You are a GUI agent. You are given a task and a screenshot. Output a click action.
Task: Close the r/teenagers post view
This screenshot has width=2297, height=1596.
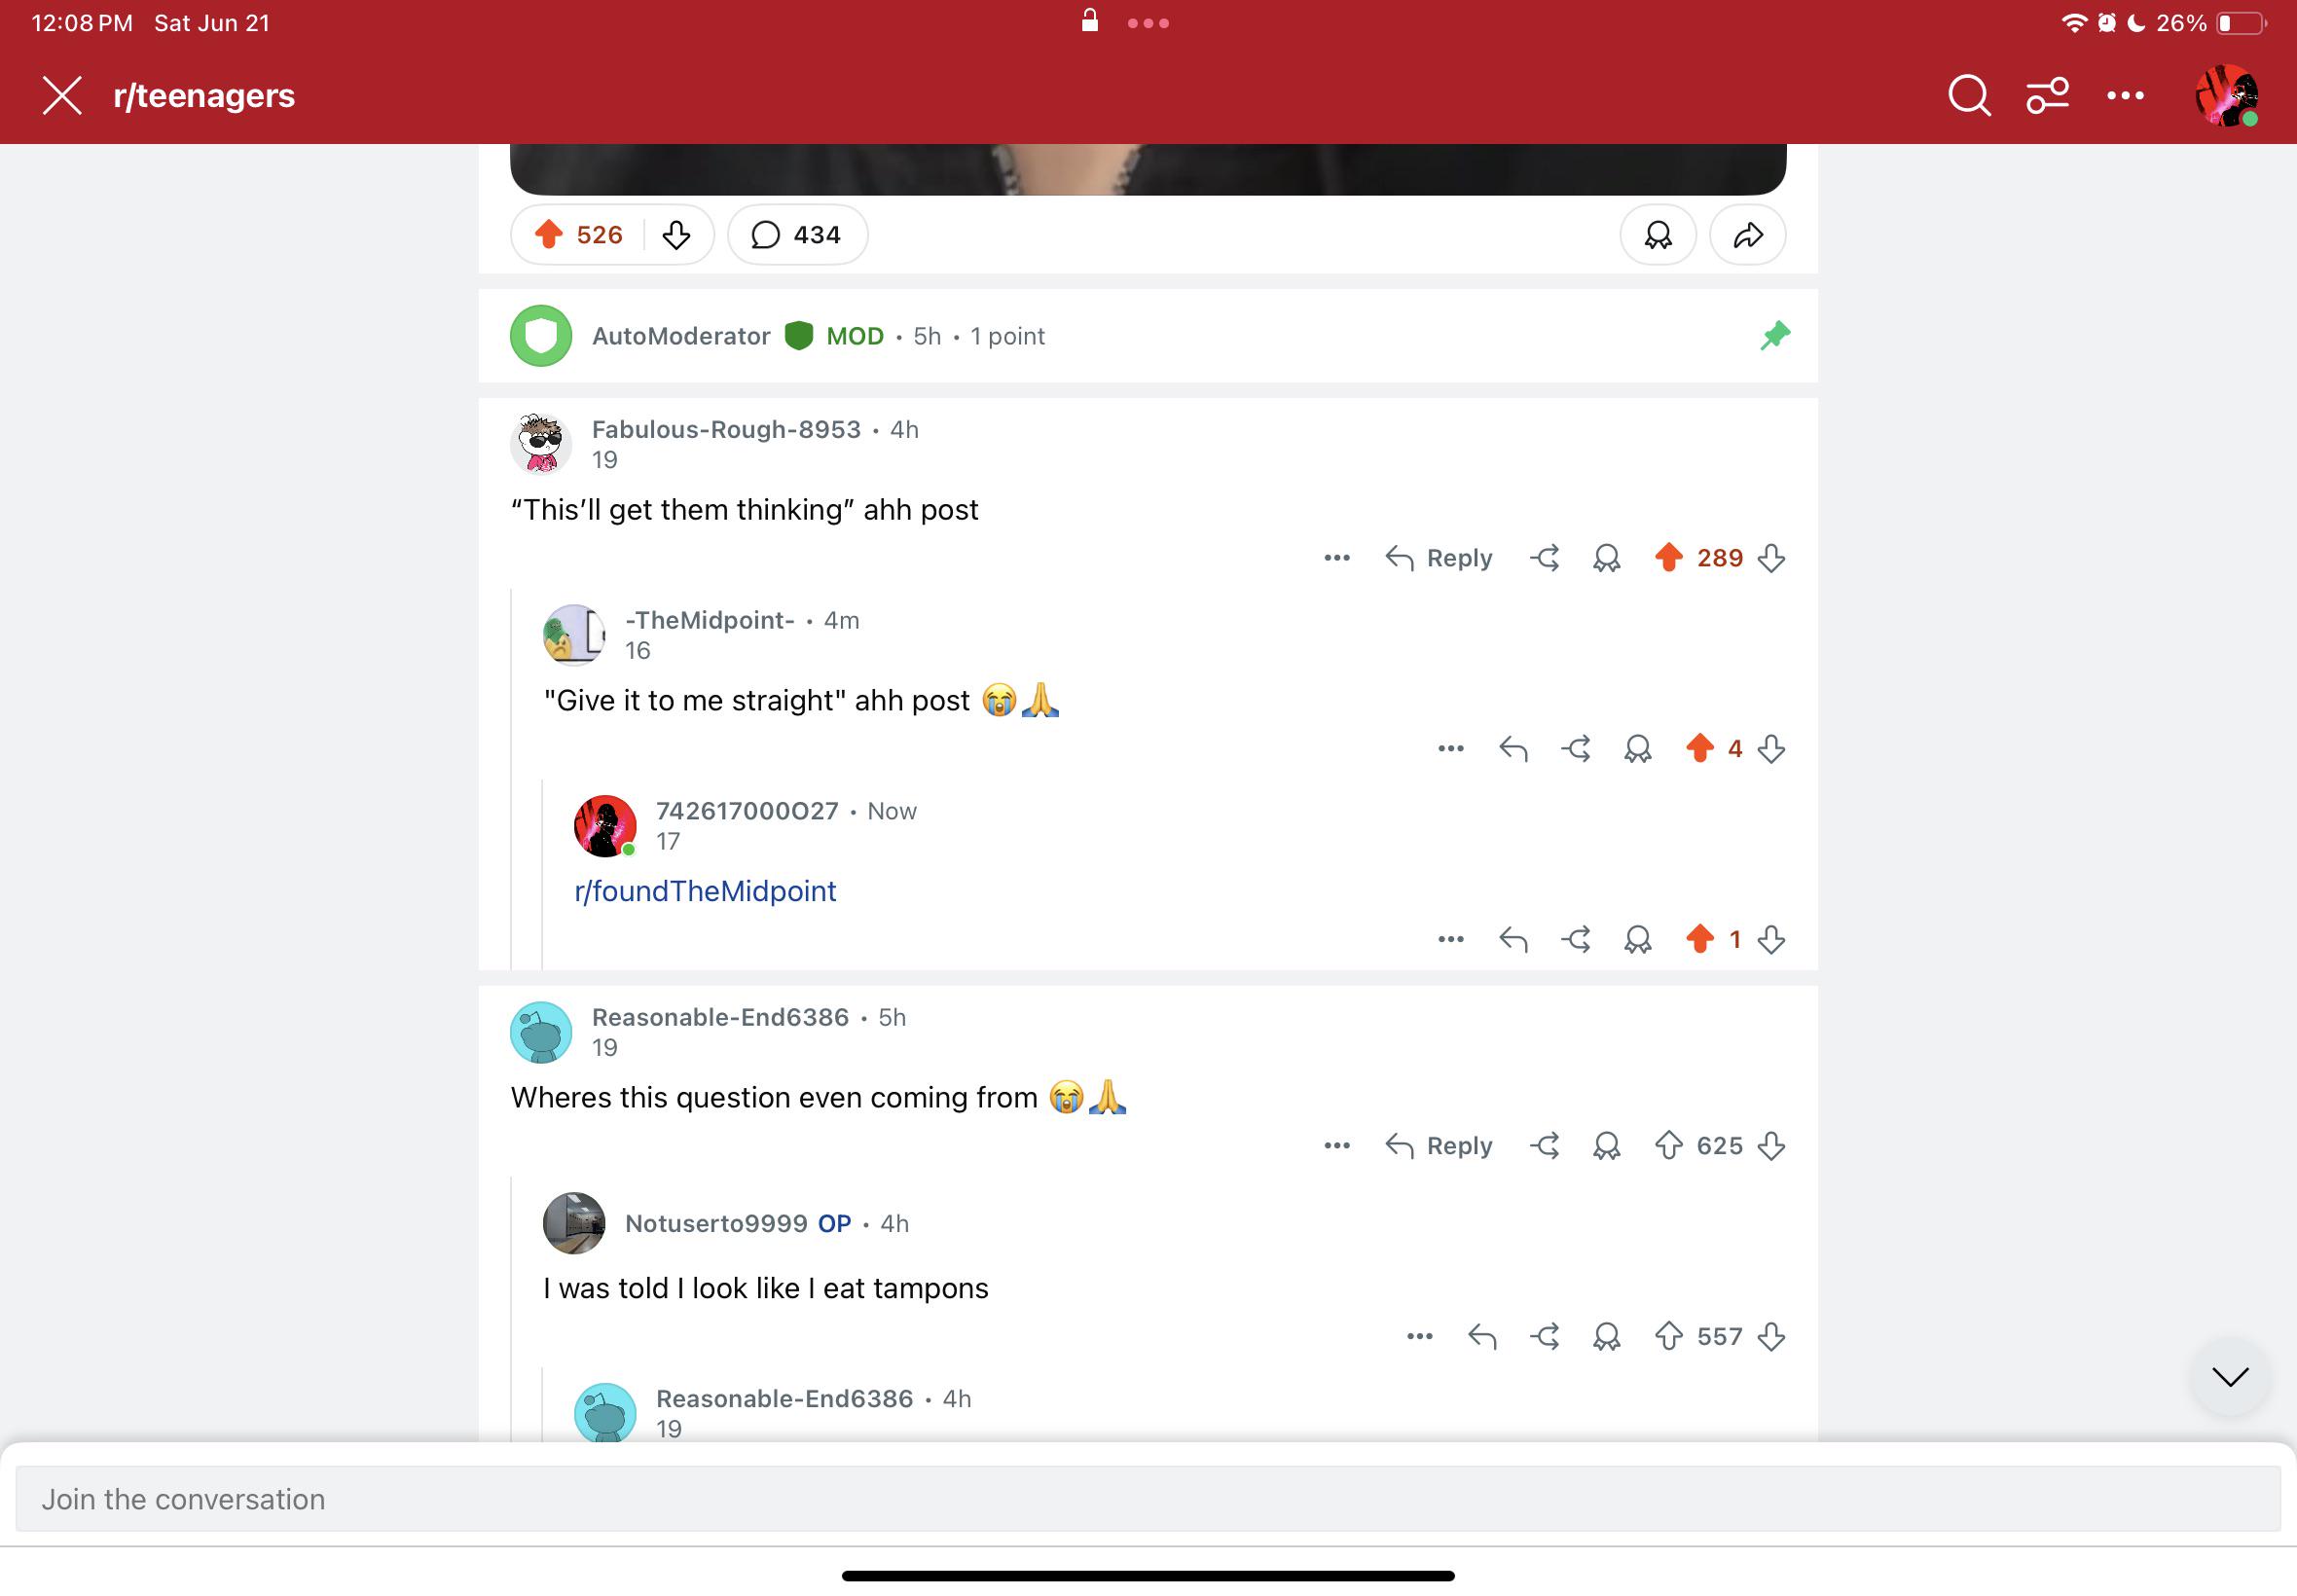coord(62,96)
